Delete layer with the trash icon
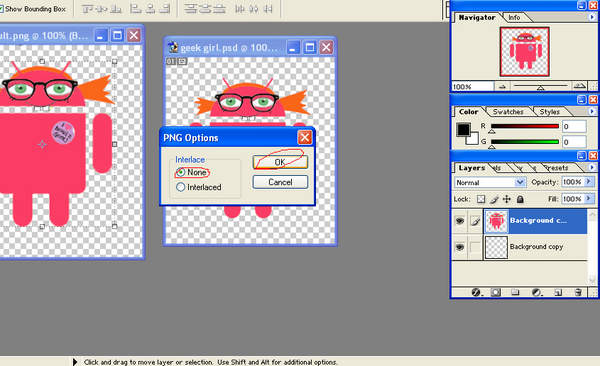The image size is (600, 366). (x=578, y=292)
